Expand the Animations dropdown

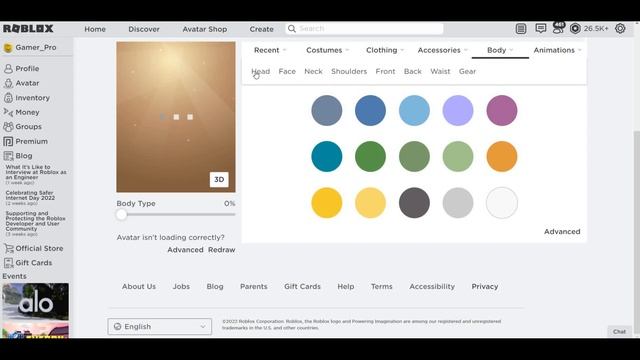tap(558, 50)
